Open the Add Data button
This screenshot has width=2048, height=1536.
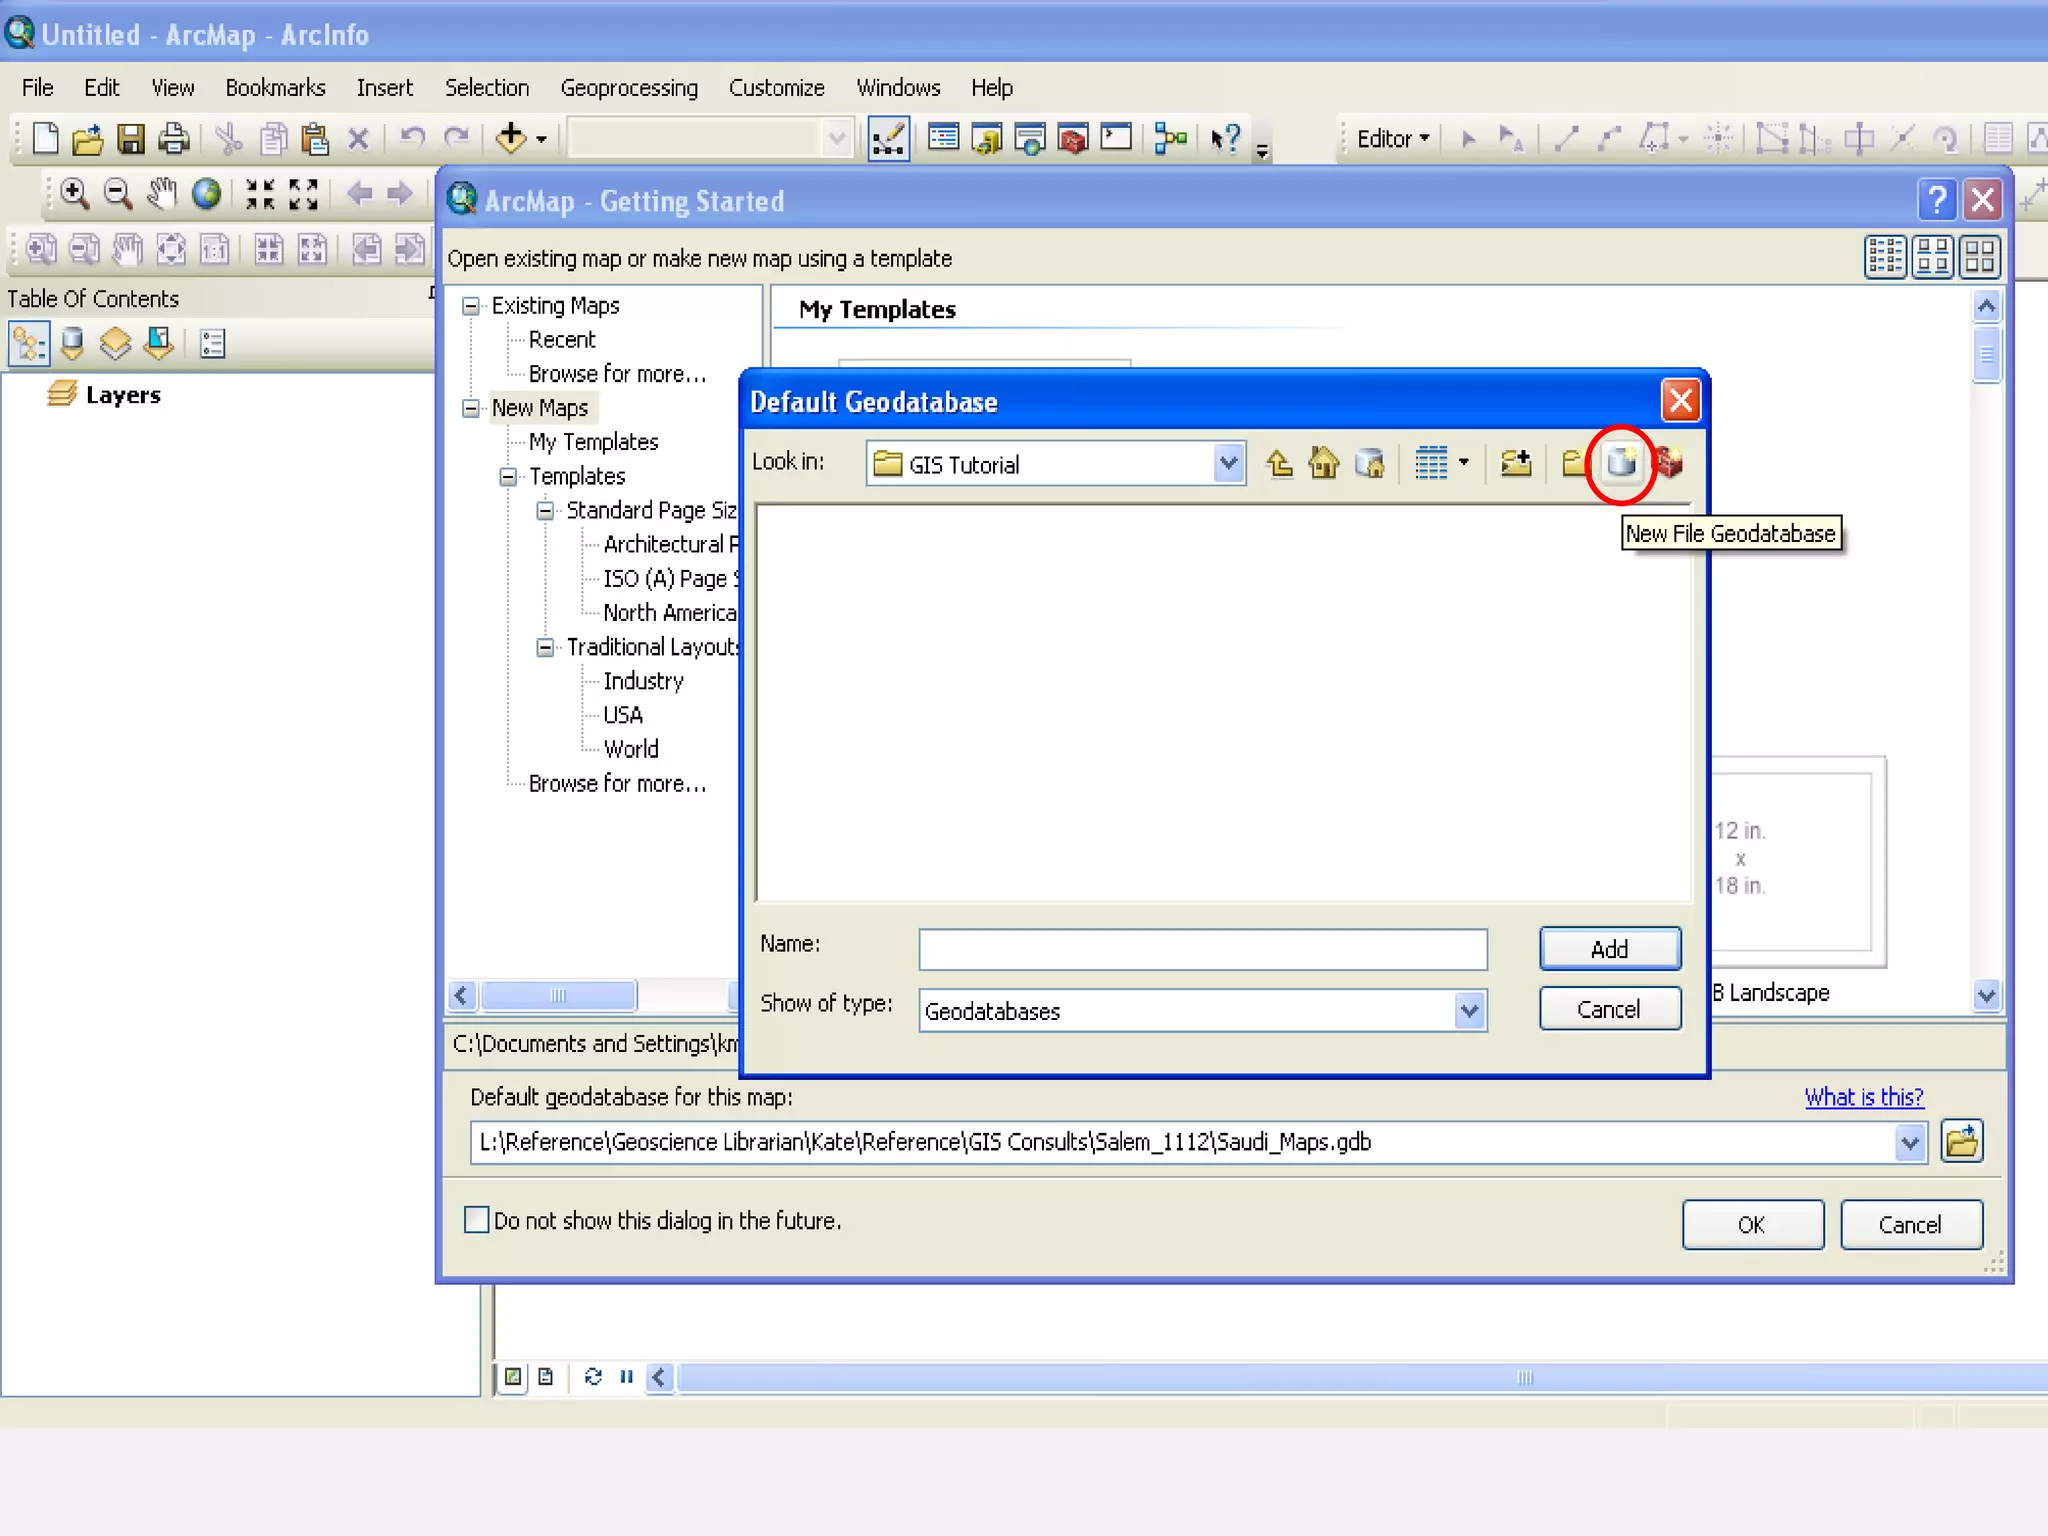[x=511, y=139]
